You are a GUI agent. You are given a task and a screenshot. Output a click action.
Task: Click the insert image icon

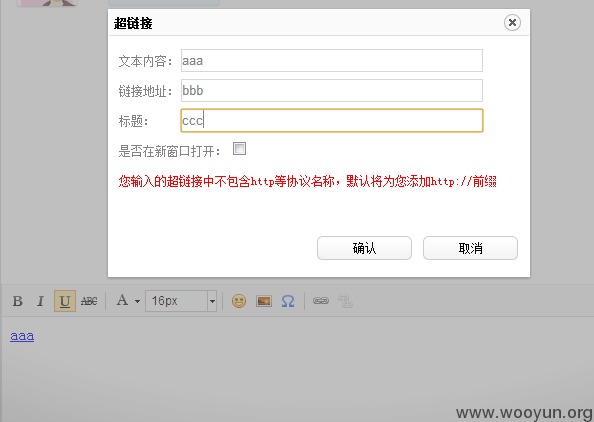click(264, 301)
